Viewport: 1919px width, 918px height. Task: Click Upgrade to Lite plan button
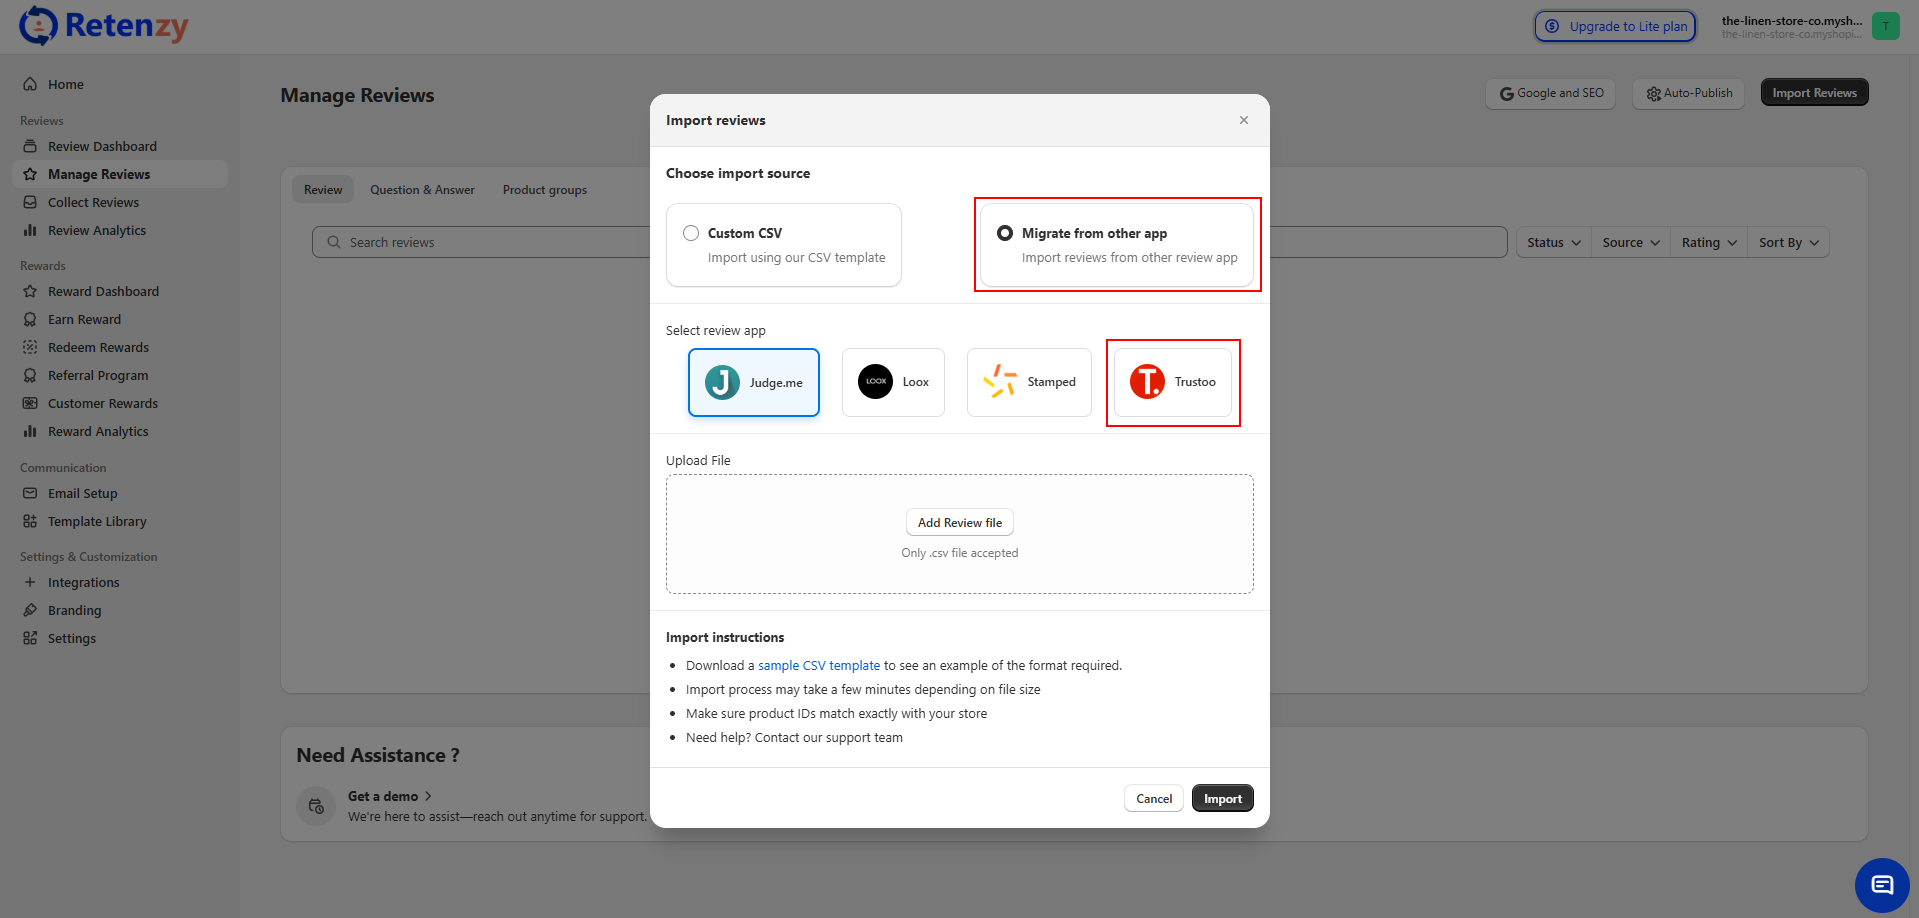coord(1615,26)
